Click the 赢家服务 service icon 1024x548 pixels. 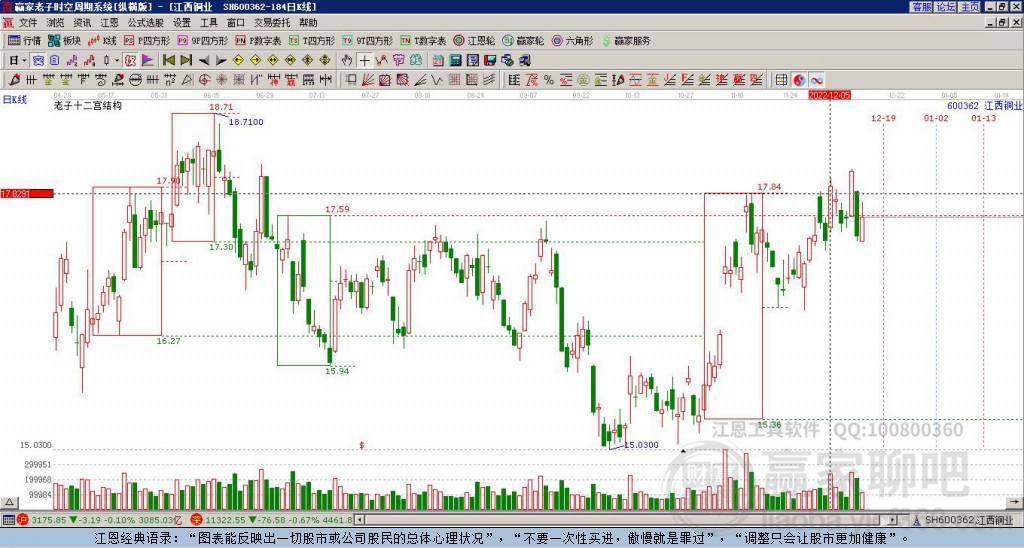624,41
